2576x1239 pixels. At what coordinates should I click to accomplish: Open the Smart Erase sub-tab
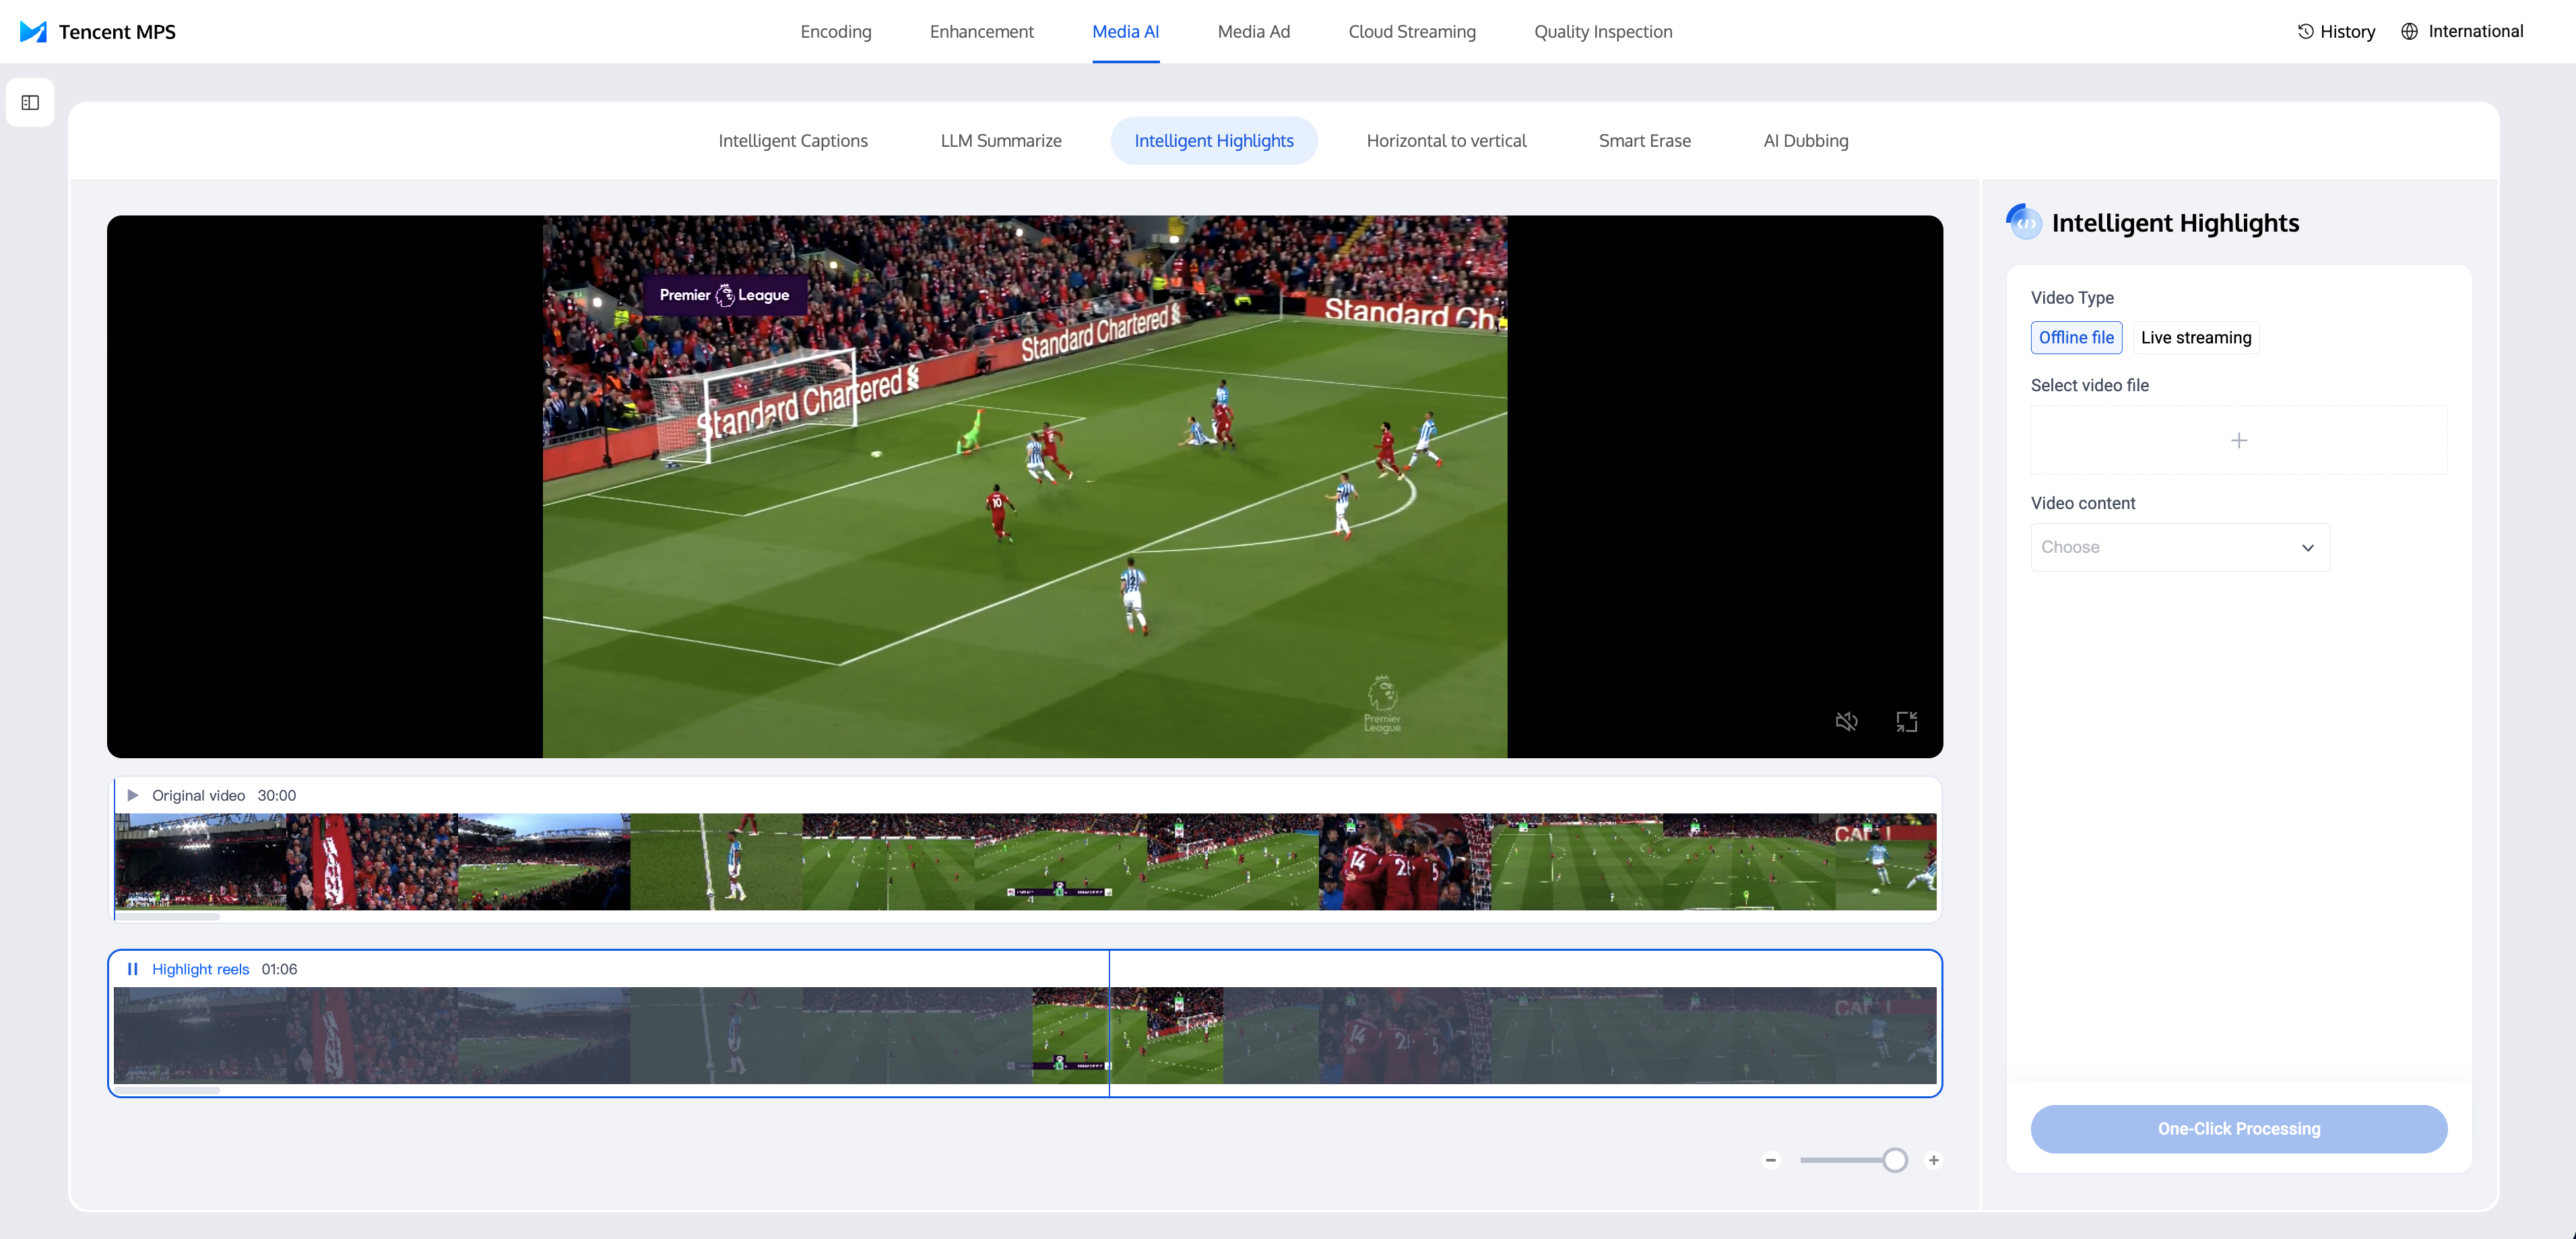[x=1644, y=141]
